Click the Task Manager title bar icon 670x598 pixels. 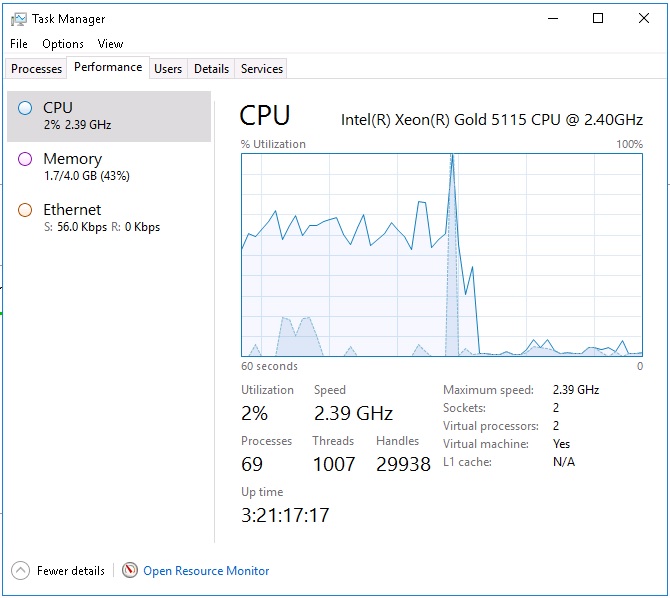(x=18, y=18)
